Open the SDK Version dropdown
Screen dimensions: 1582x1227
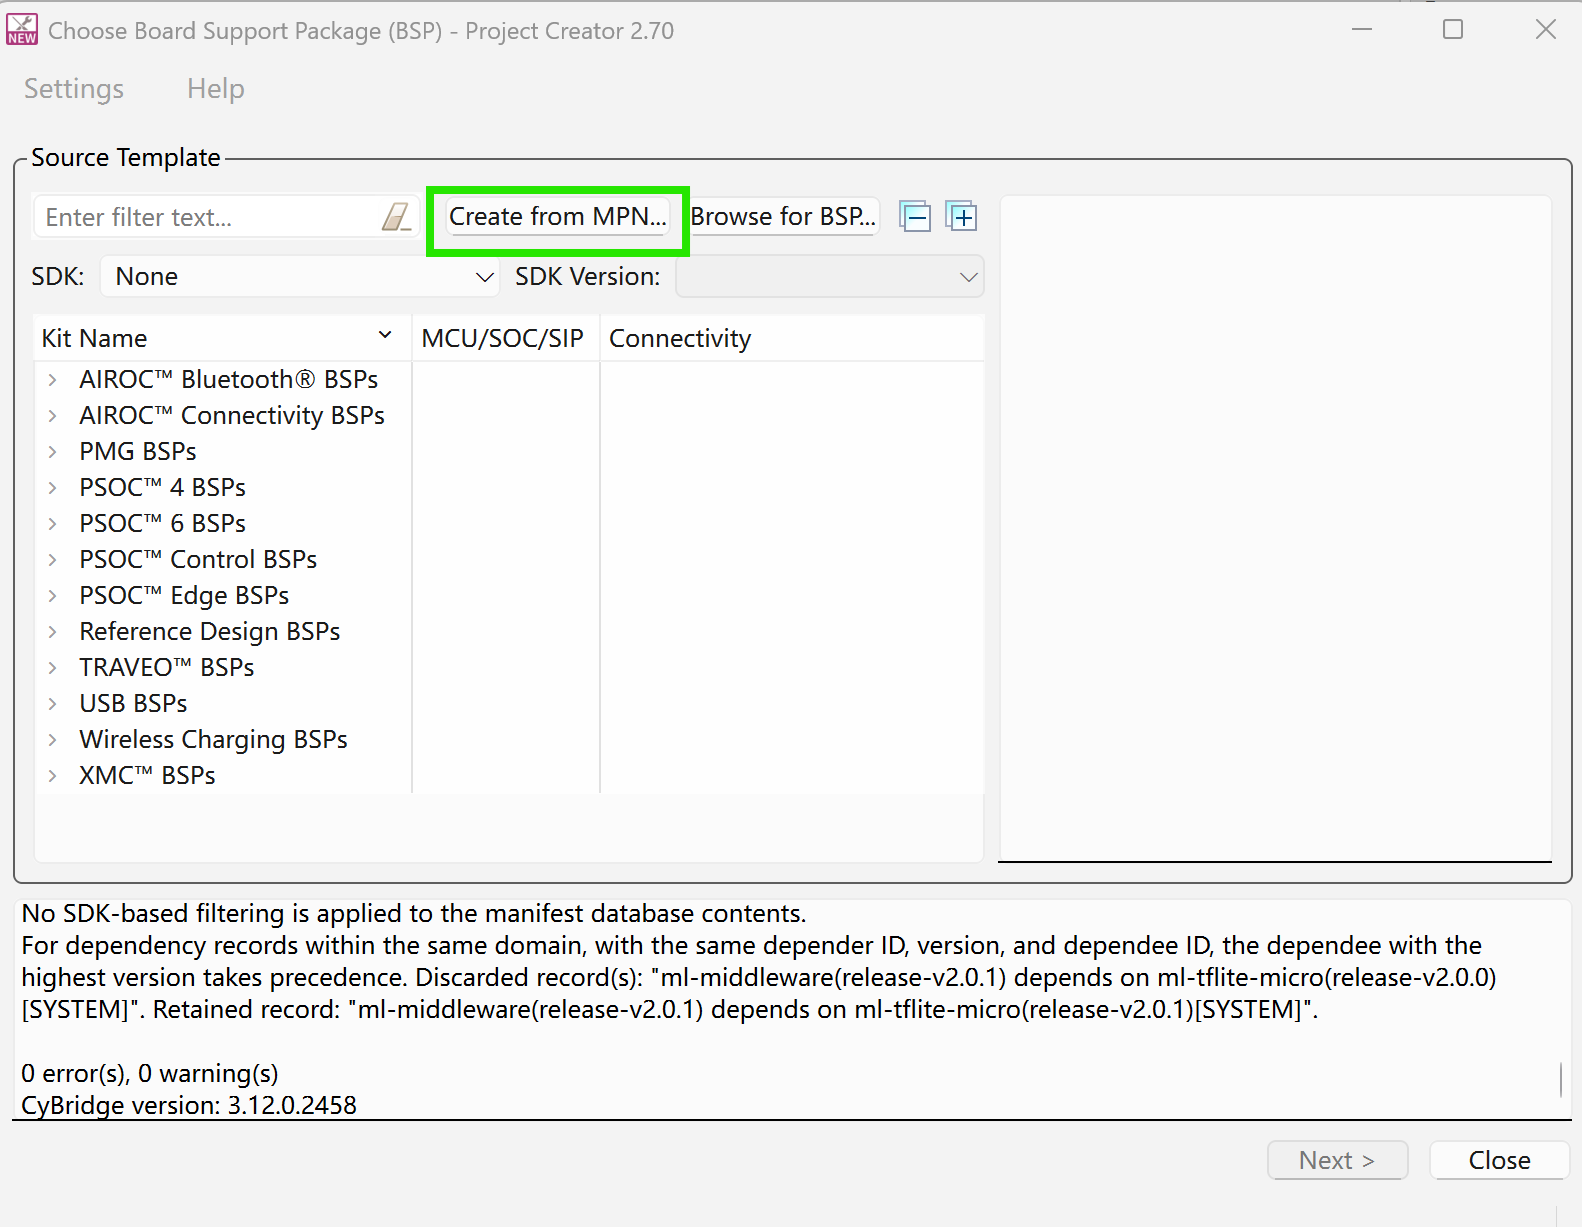[x=830, y=277]
